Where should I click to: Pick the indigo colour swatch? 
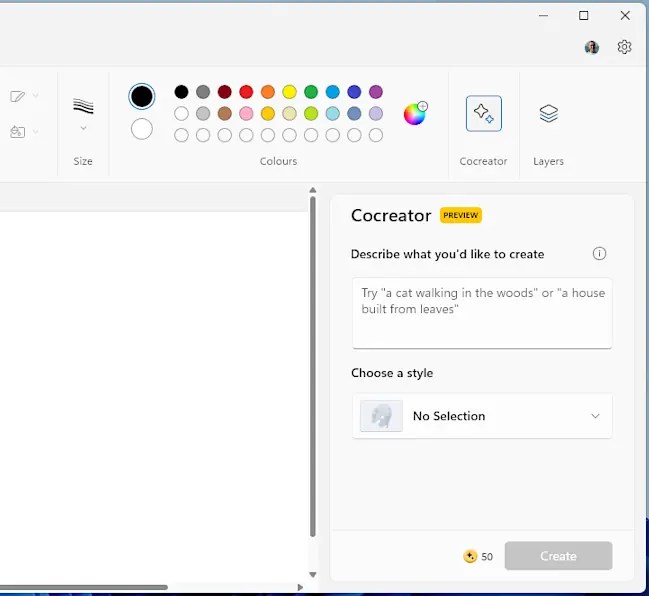click(354, 92)
